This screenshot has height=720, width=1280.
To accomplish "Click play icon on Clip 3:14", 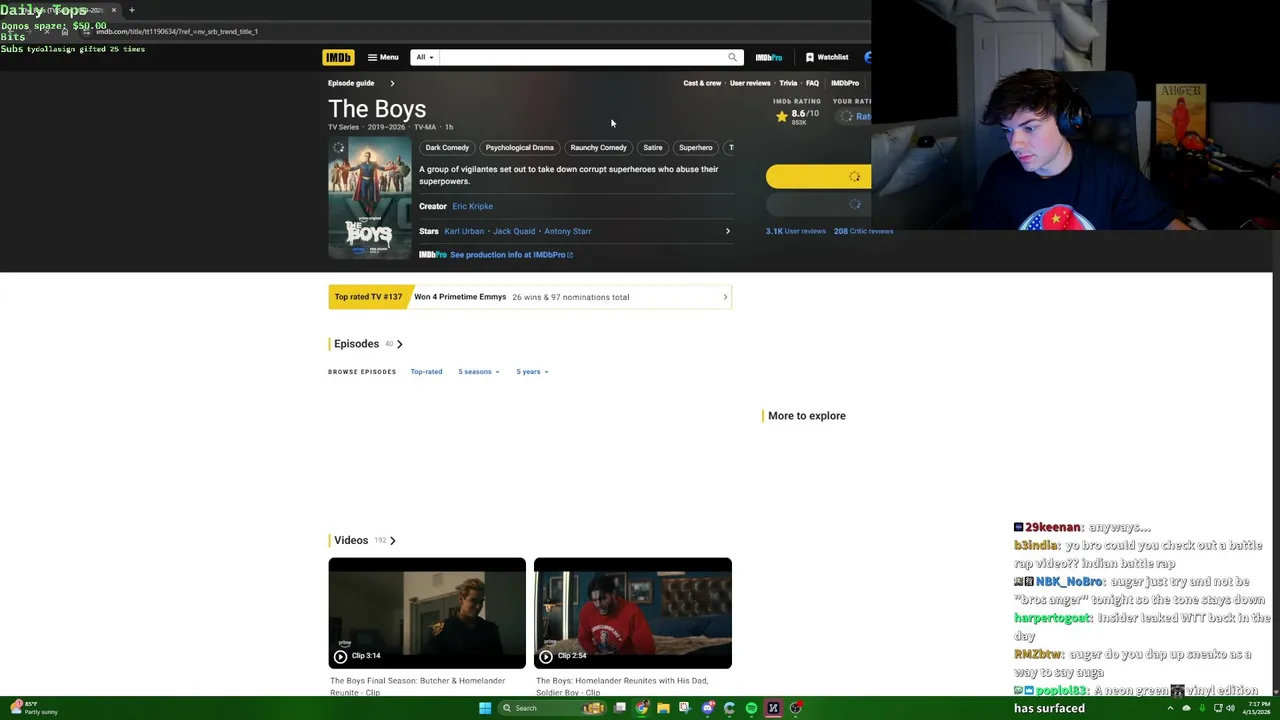I will pyautogui.click(x=340, y=656).
